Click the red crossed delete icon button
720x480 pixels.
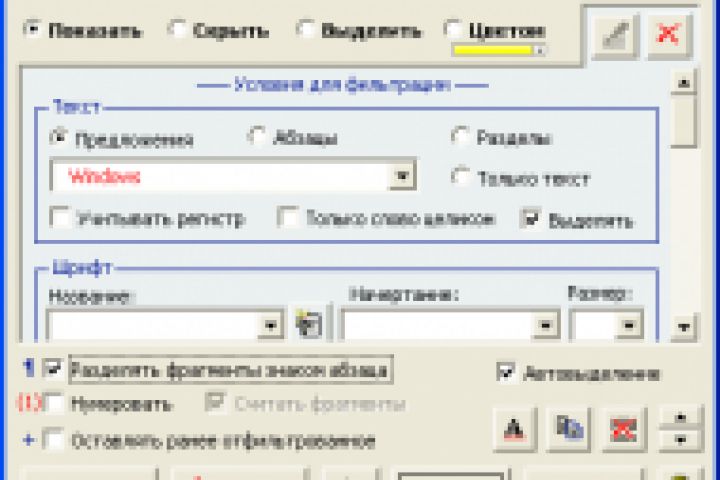click(624, 429)
